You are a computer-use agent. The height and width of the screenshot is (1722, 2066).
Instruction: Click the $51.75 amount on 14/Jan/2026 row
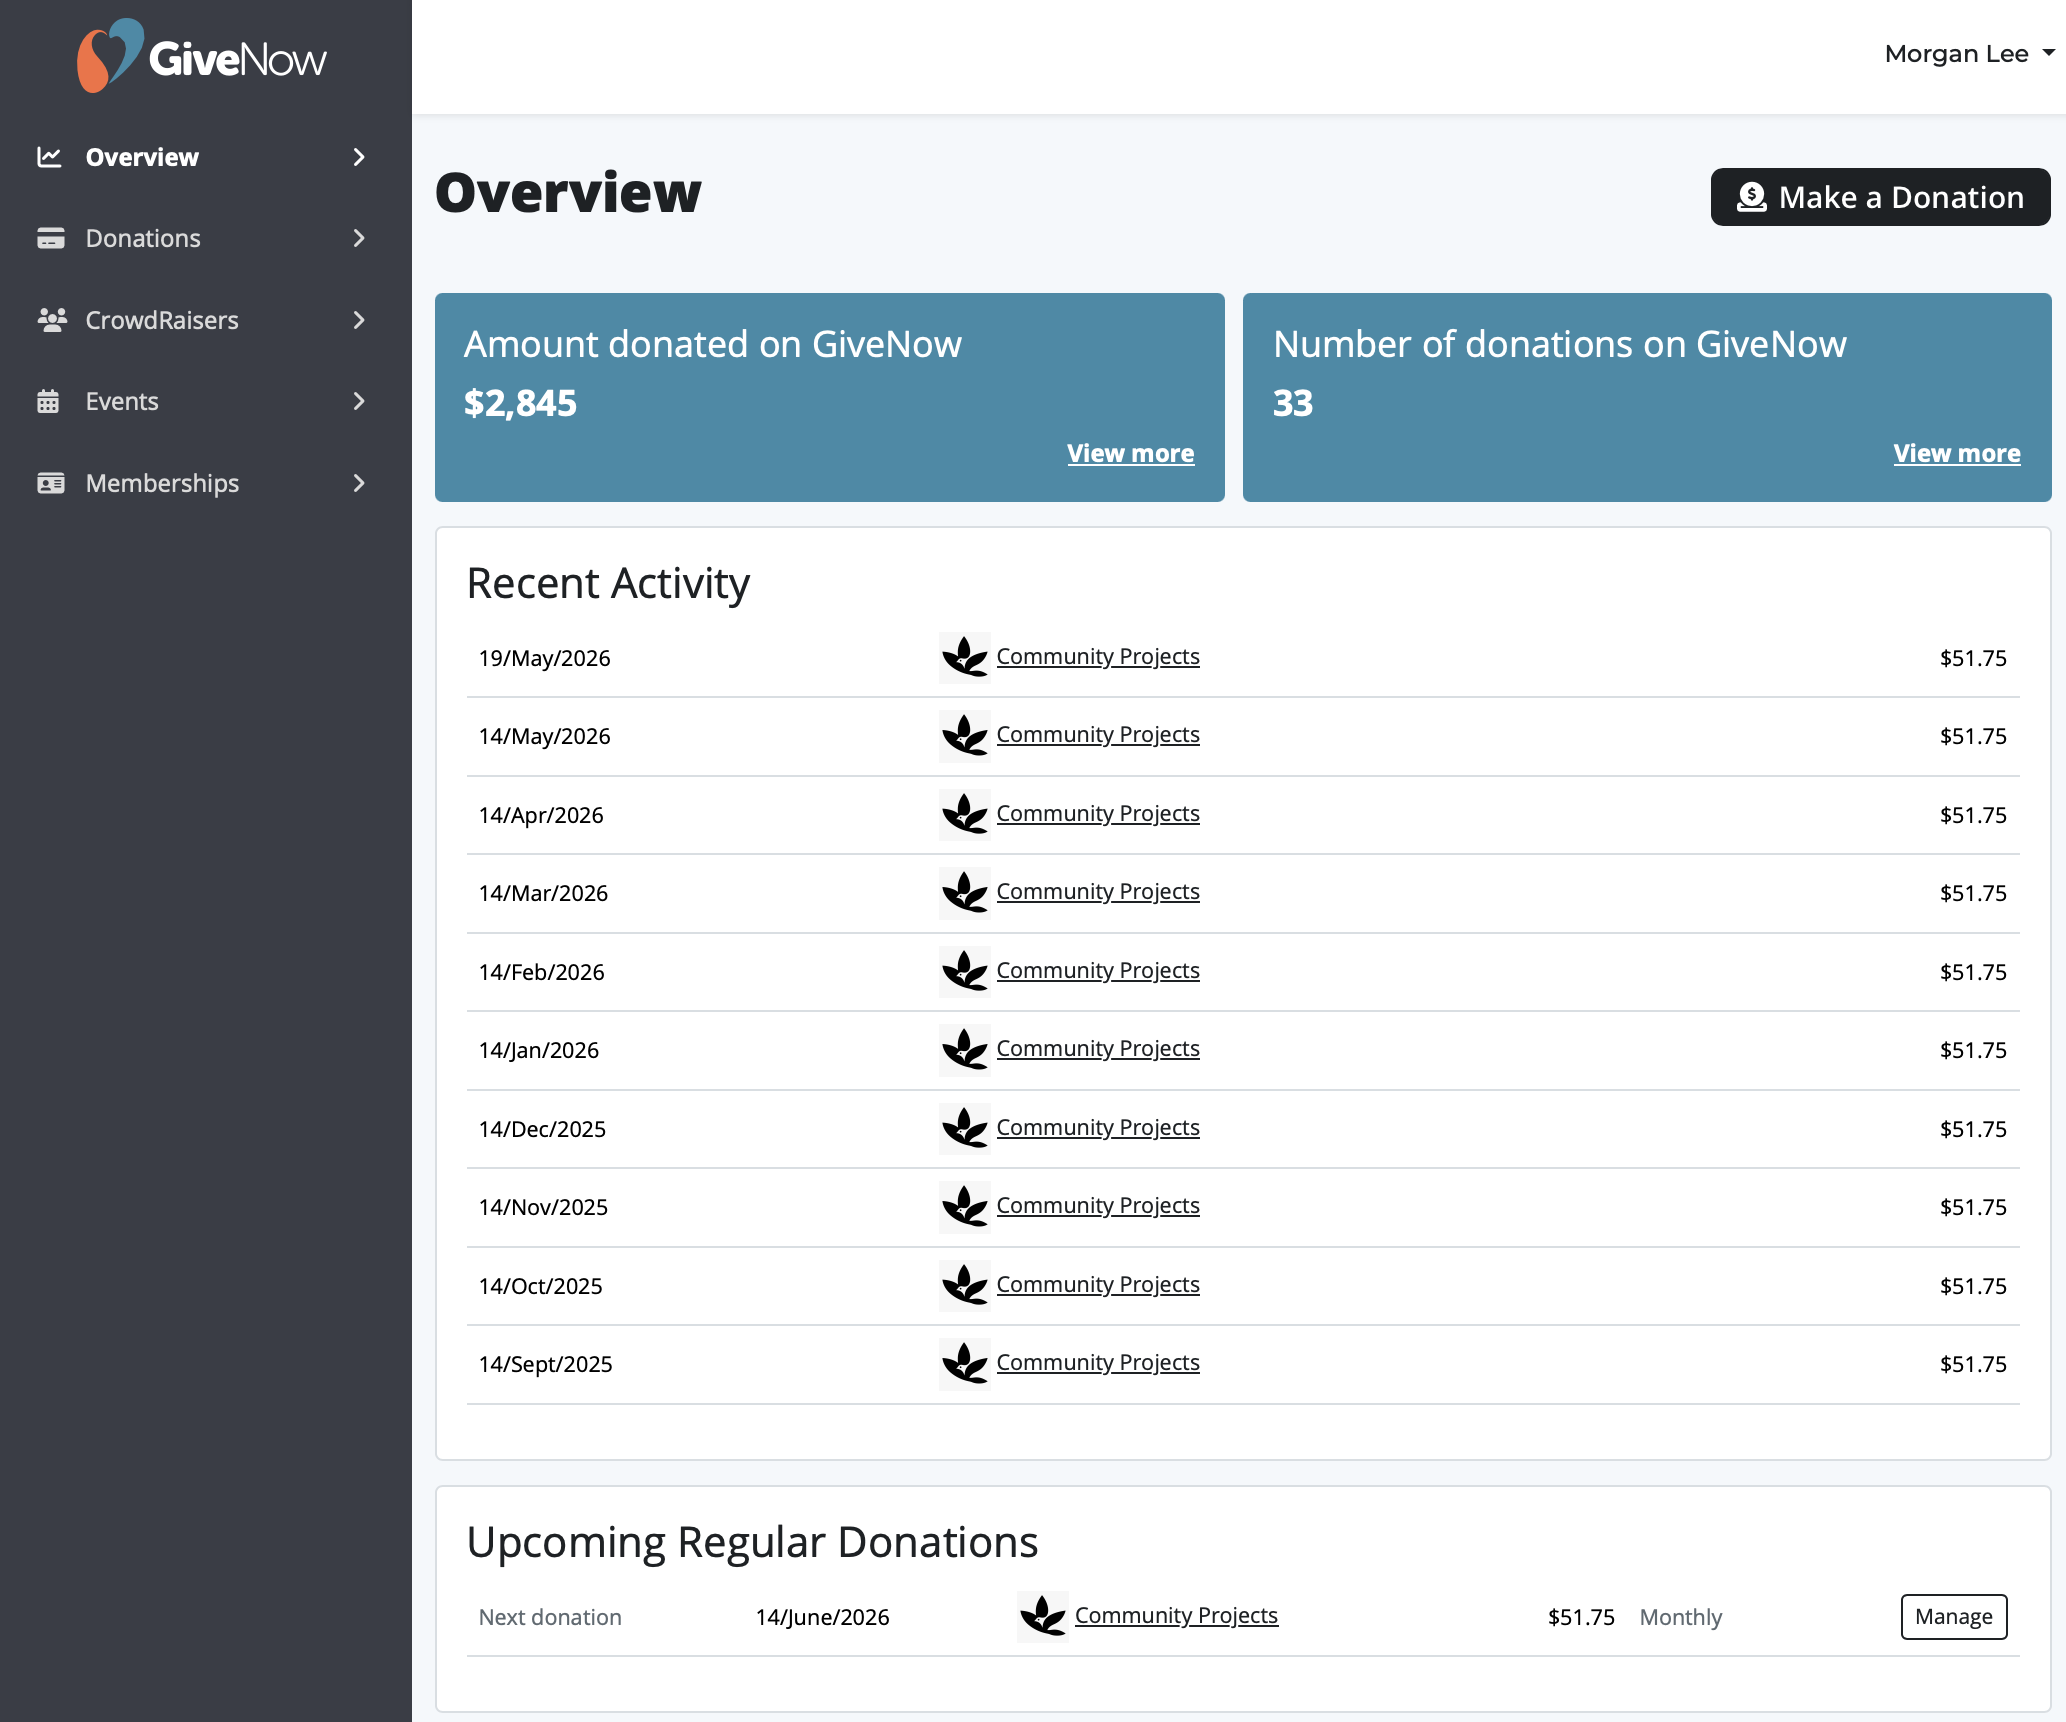pos(1972,1050)
